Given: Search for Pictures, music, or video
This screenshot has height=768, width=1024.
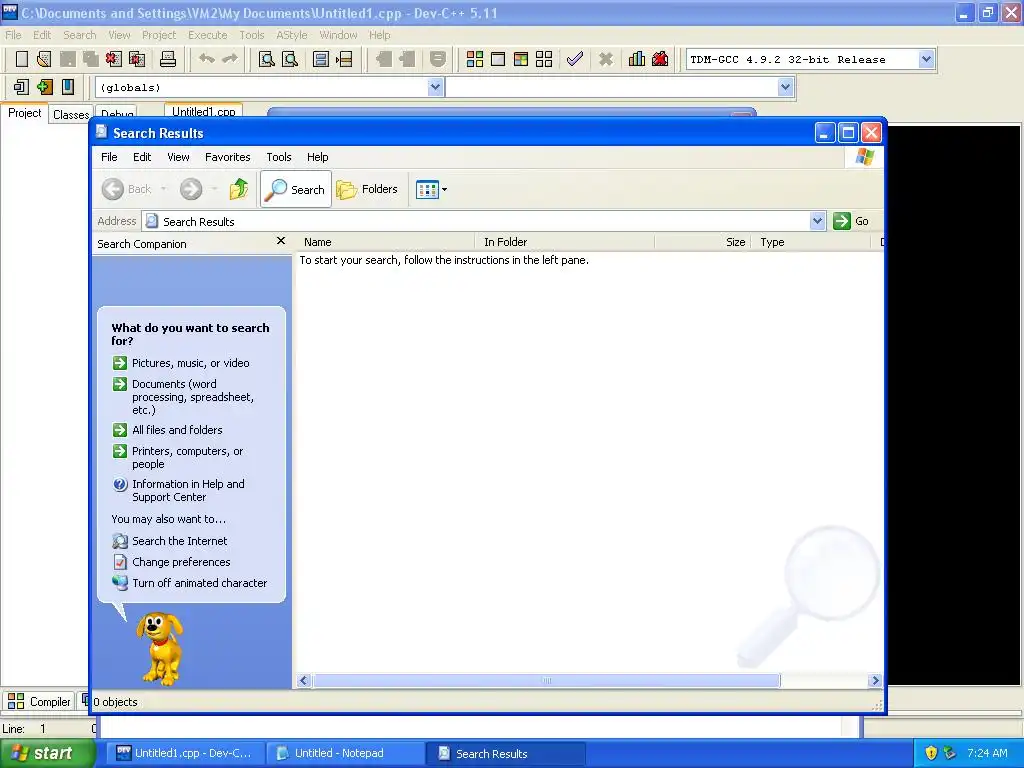Looking at the screenshot, I should point(191,363).
